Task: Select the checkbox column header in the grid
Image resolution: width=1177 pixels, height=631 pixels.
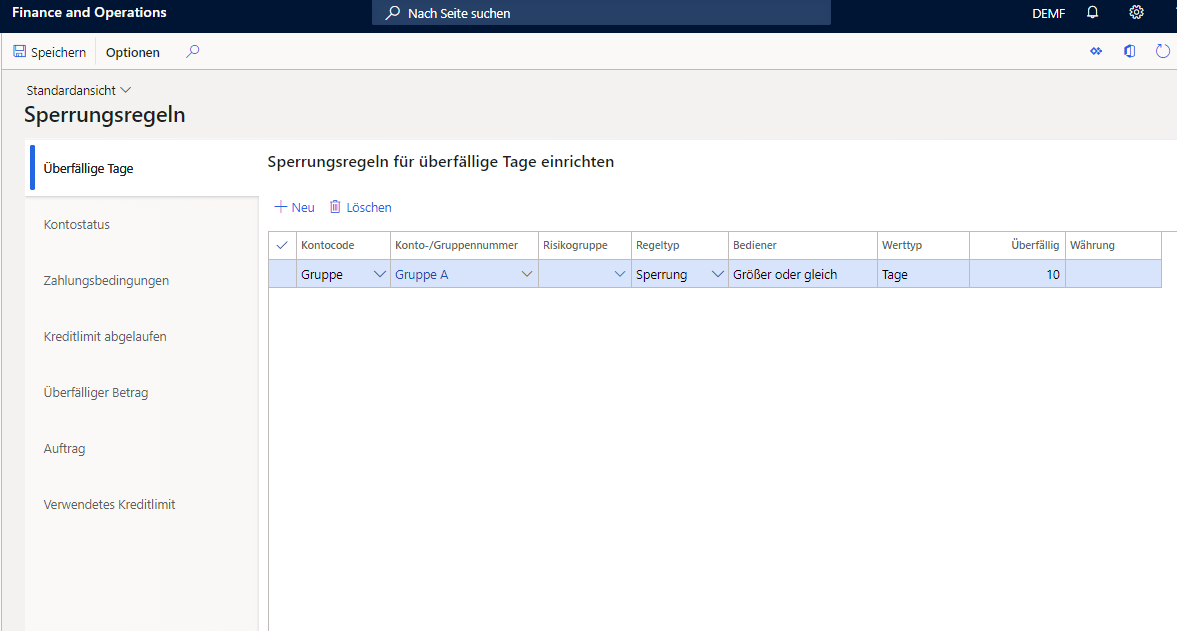Action: (281, 245)
